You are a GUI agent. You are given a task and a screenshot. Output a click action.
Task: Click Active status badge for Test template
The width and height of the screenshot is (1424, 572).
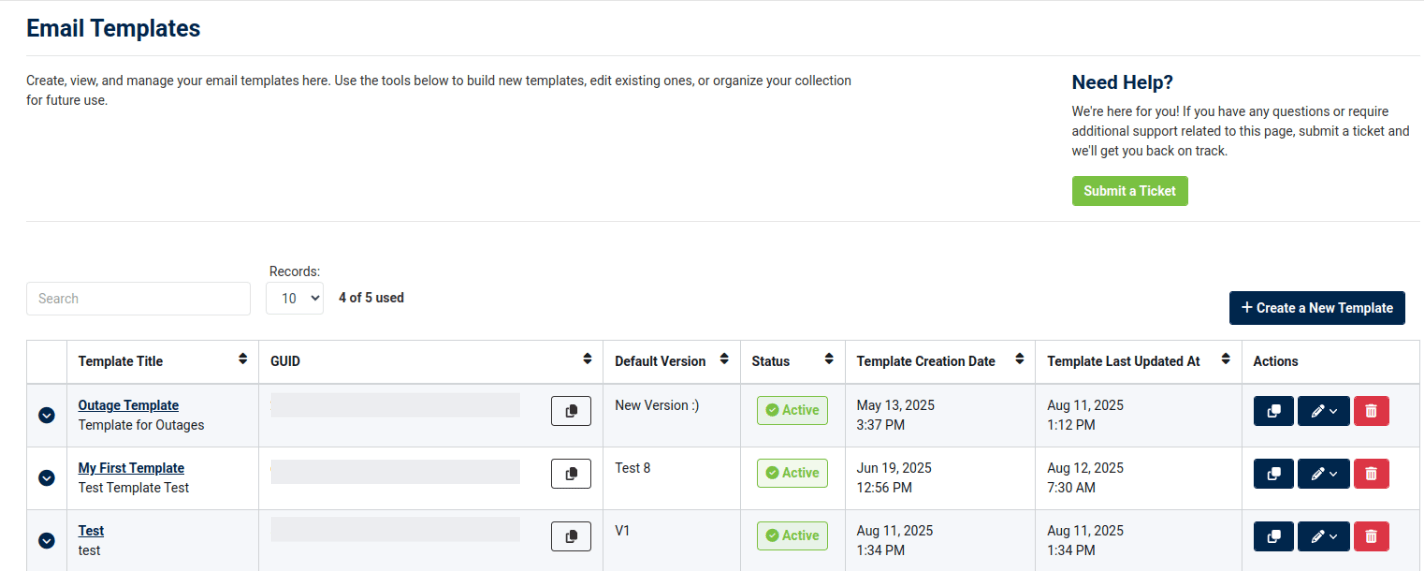(792, 536)
